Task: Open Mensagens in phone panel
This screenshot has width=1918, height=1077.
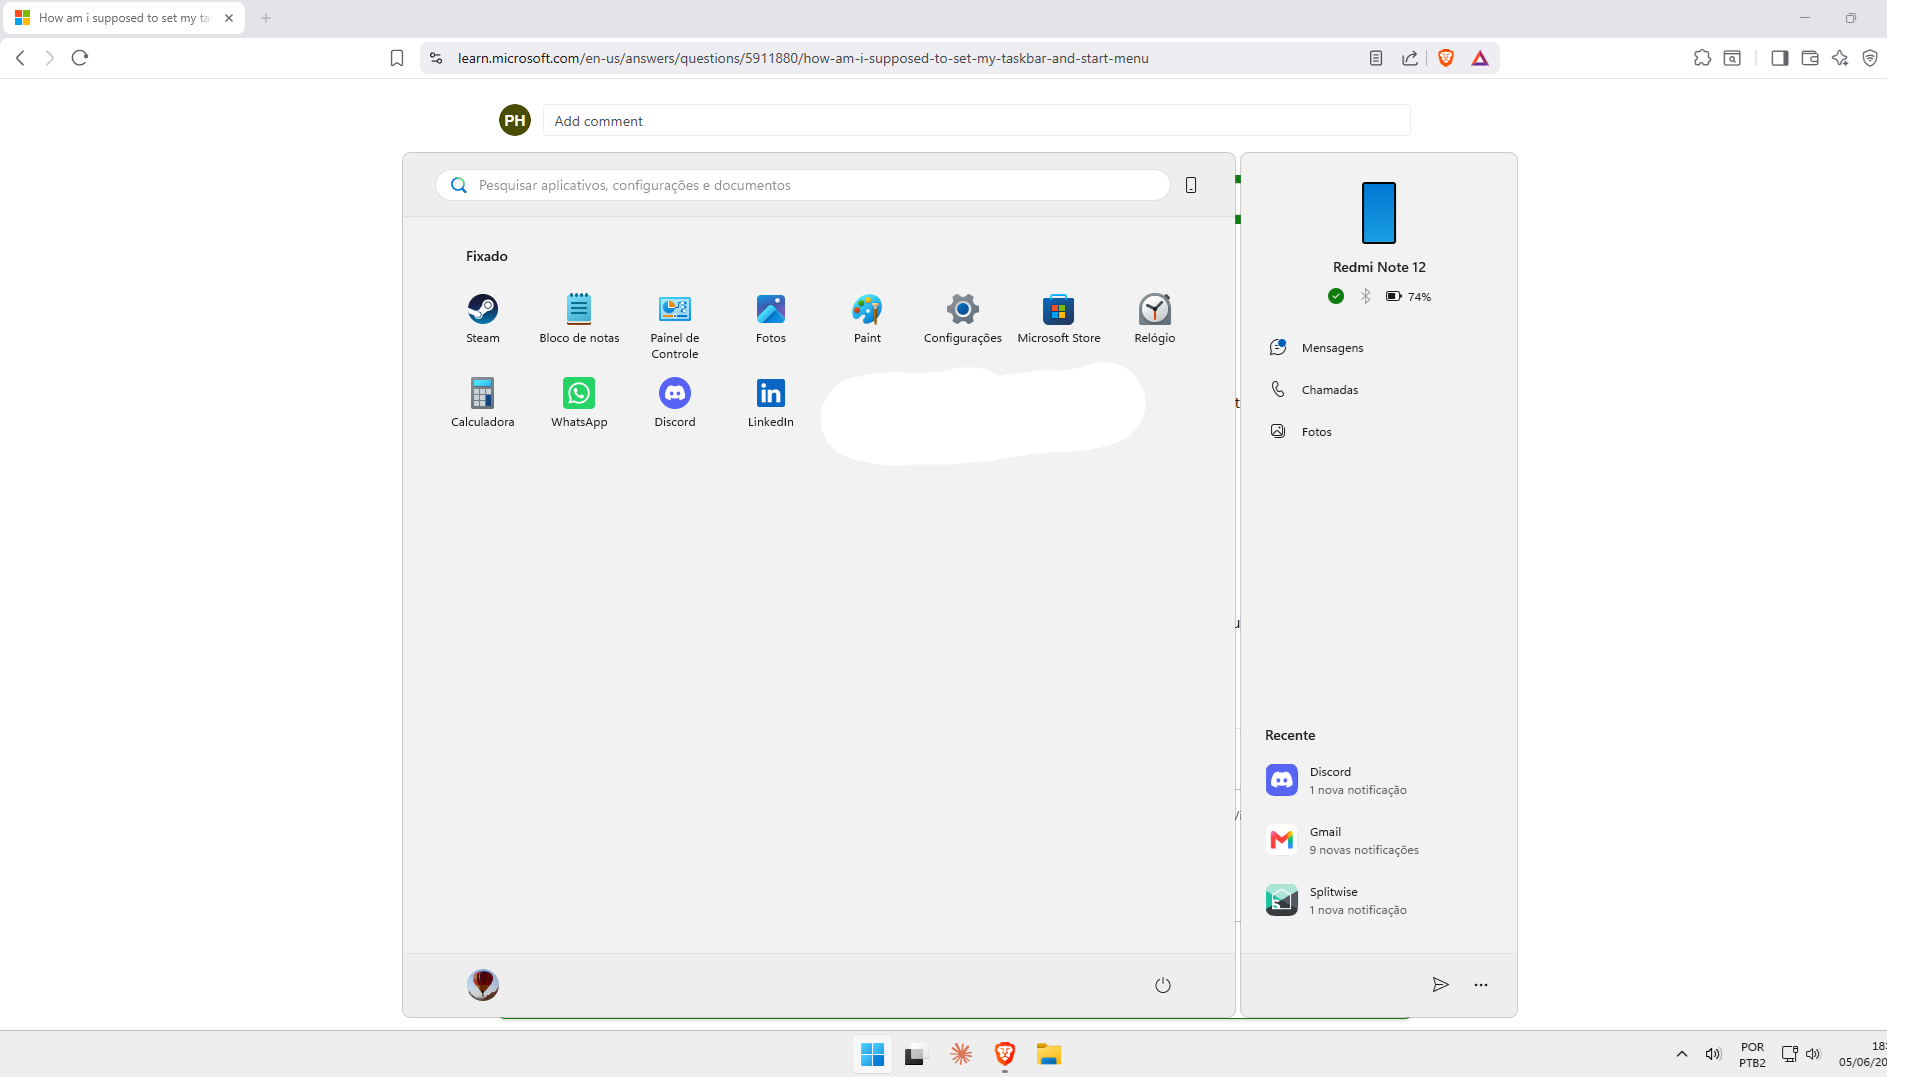Action: pos(1379,348)
